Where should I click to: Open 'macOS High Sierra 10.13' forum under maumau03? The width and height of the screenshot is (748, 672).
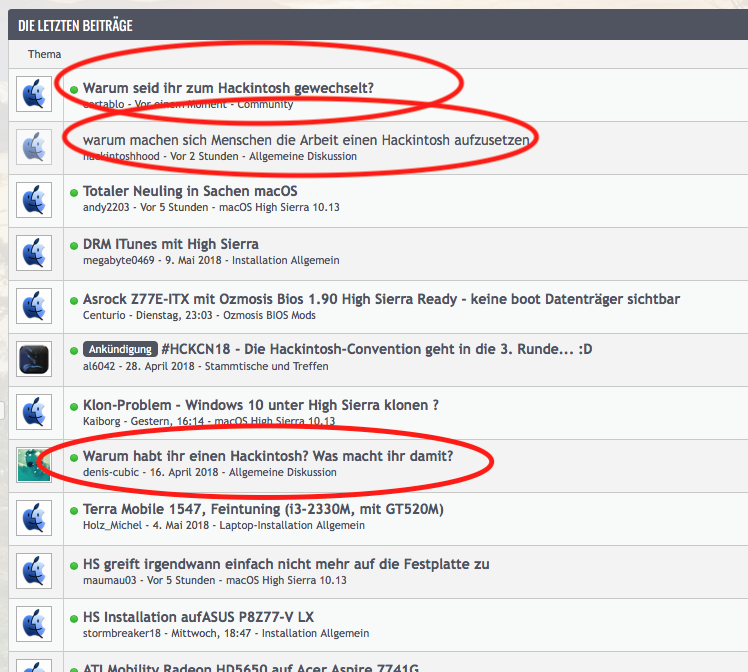286,580
